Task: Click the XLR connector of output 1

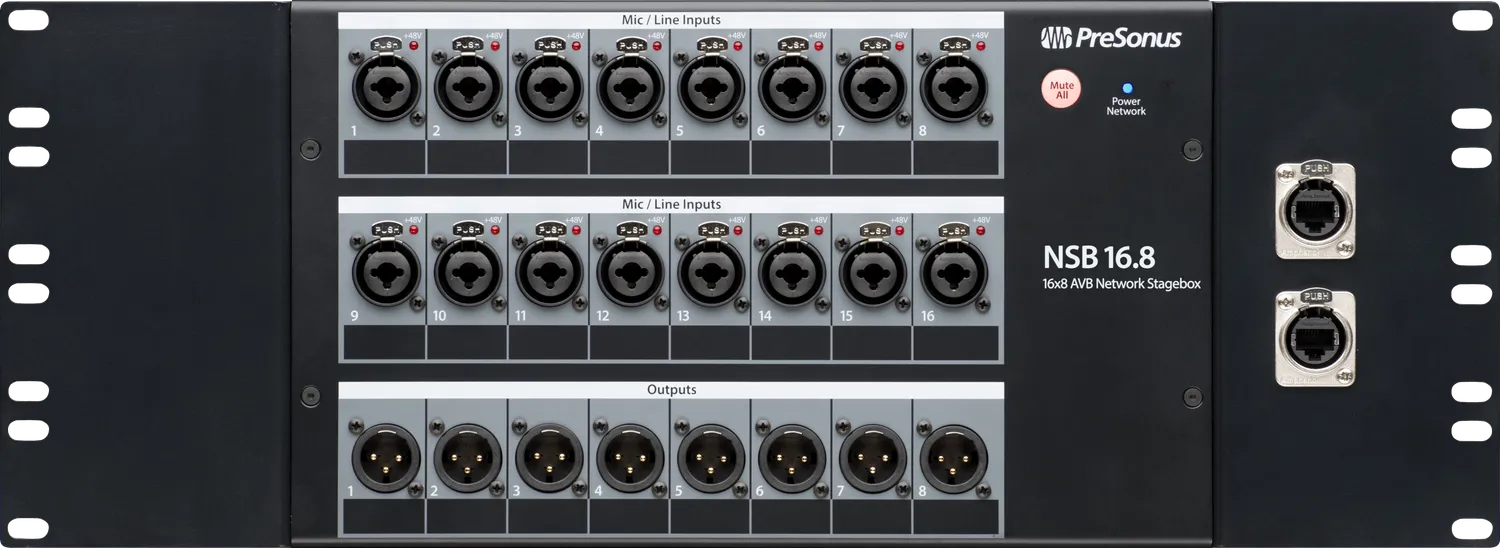Action: [387, 458]
